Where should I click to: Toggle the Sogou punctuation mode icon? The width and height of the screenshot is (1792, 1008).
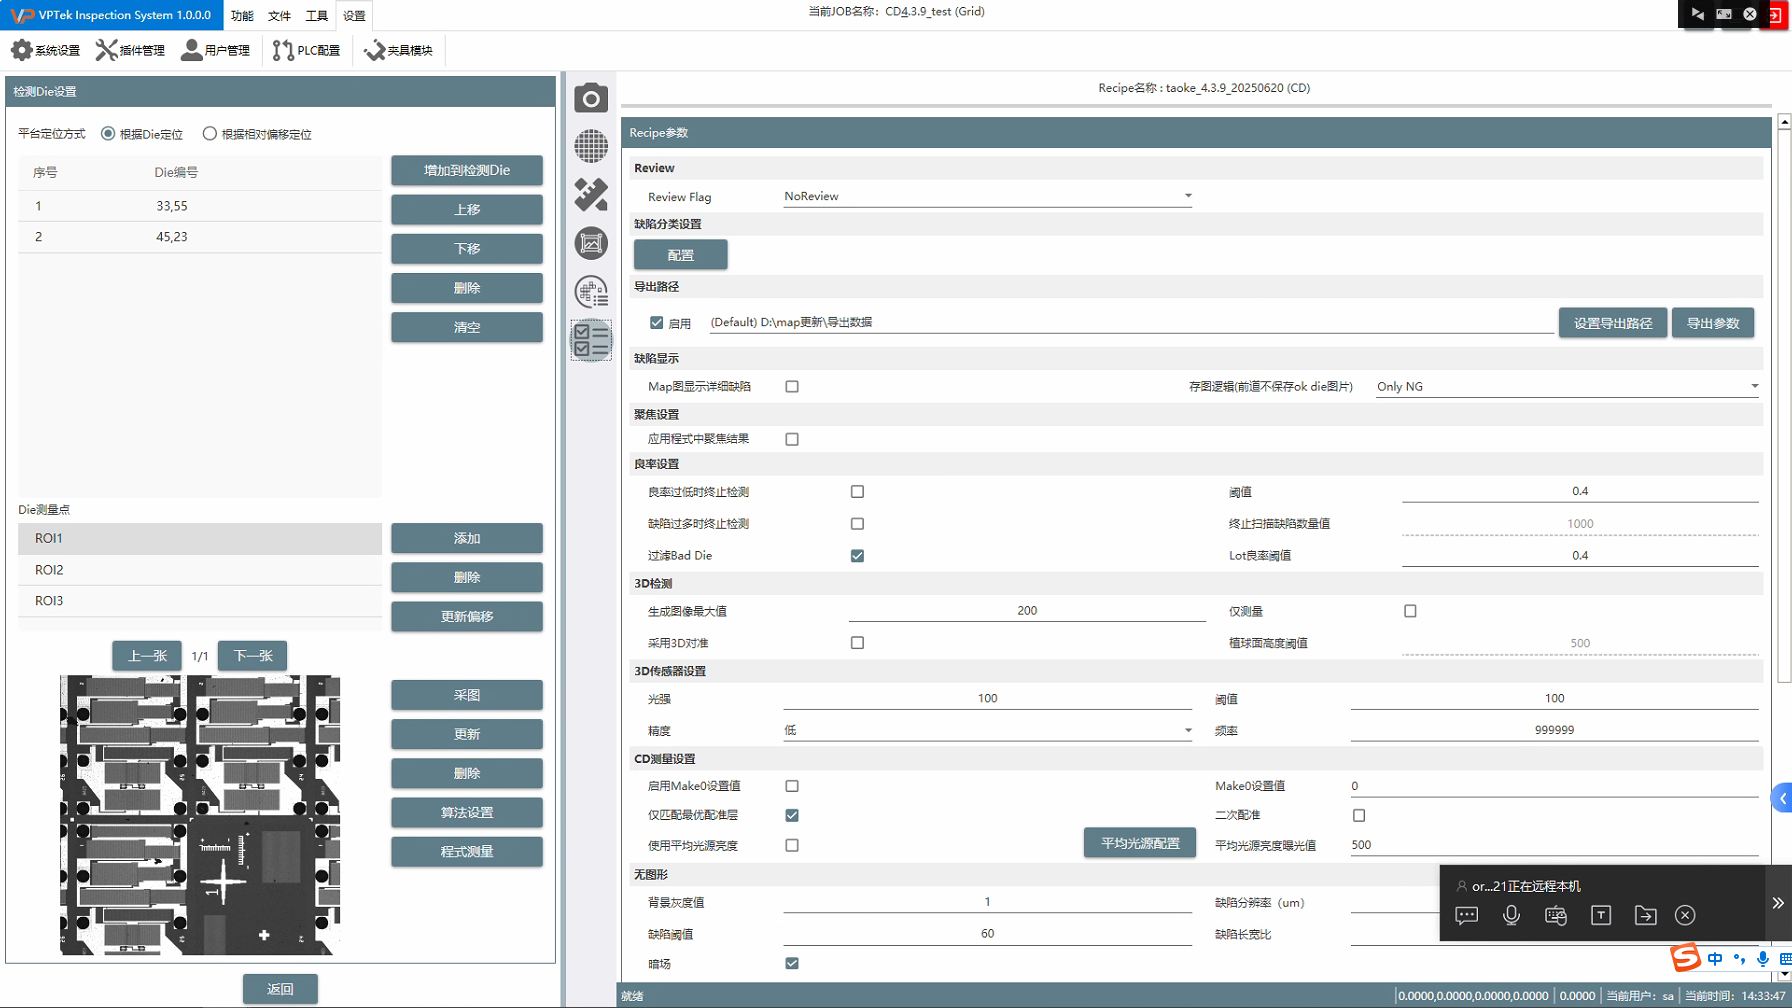(x=1739, y=959)
